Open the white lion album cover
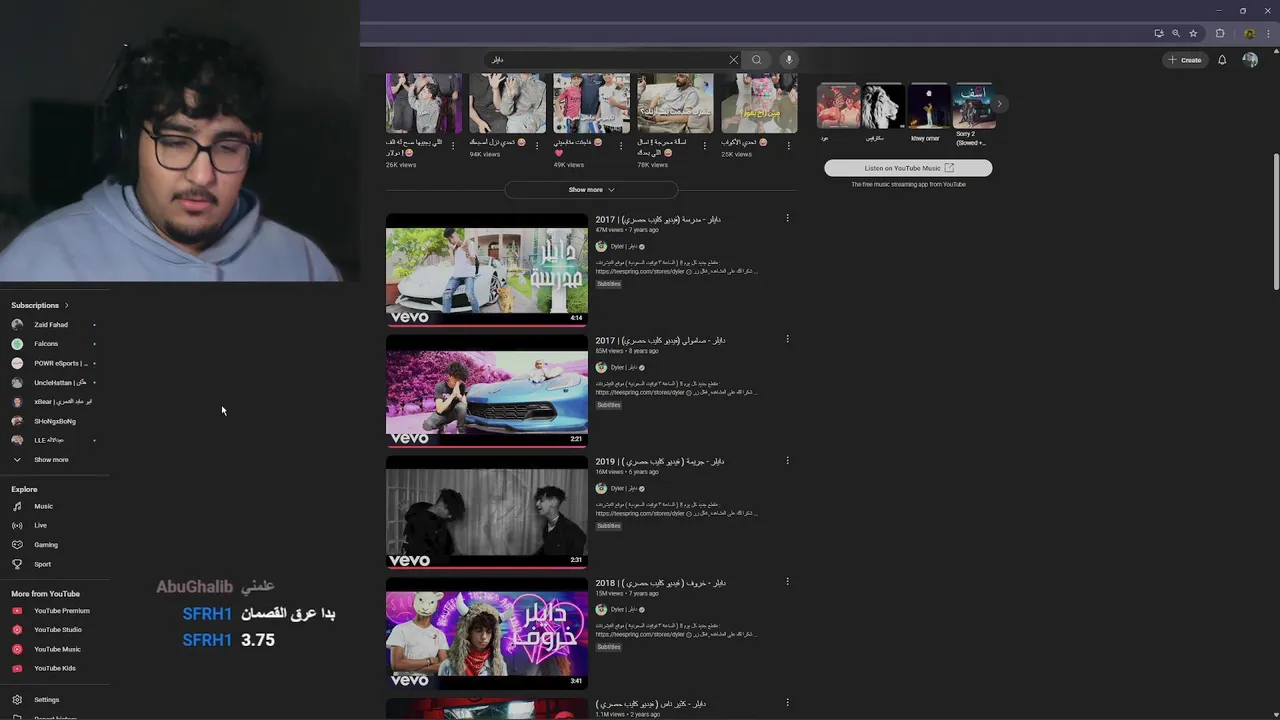Image resolution: width=1280 pixels, height=720 pixels. (x=884, y=106)
